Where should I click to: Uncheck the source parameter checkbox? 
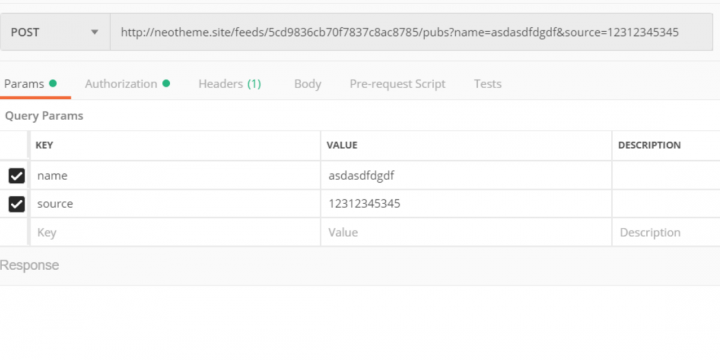[x=17, y=204]
